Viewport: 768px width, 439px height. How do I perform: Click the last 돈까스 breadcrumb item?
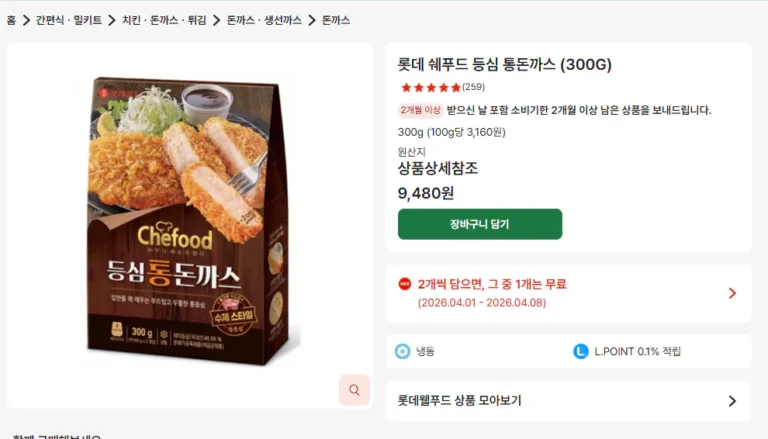pos(336,20)
